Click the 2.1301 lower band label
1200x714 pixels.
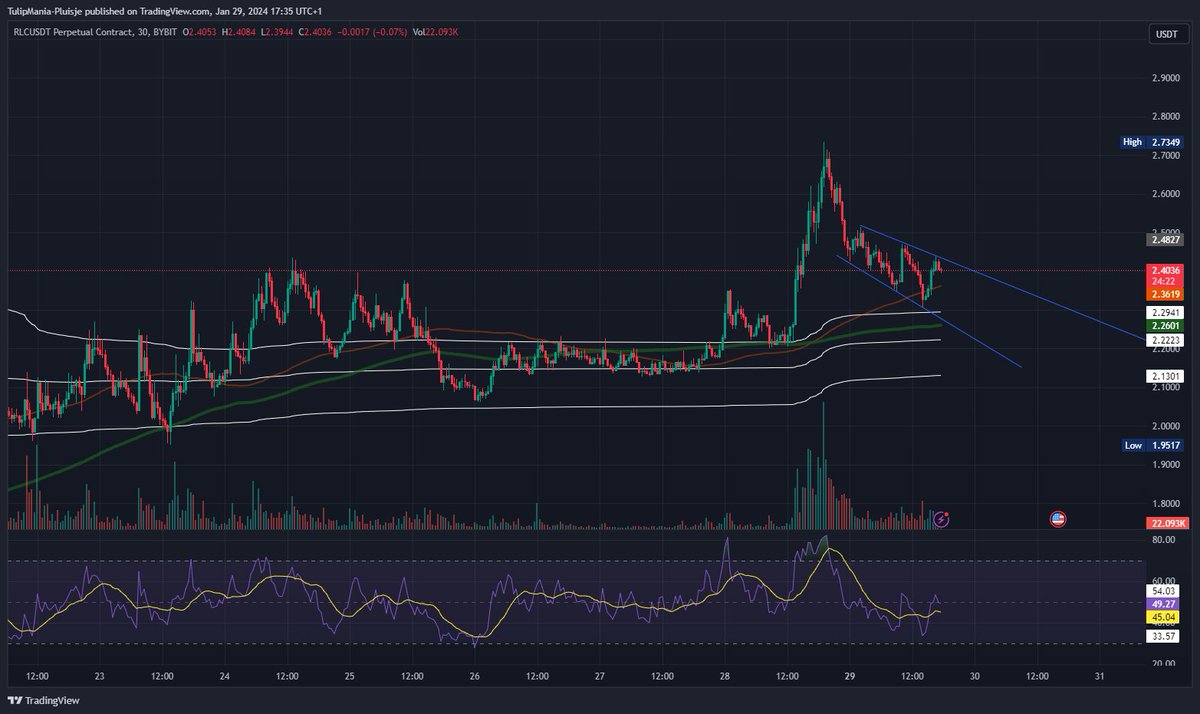[x=1165, y=376]
